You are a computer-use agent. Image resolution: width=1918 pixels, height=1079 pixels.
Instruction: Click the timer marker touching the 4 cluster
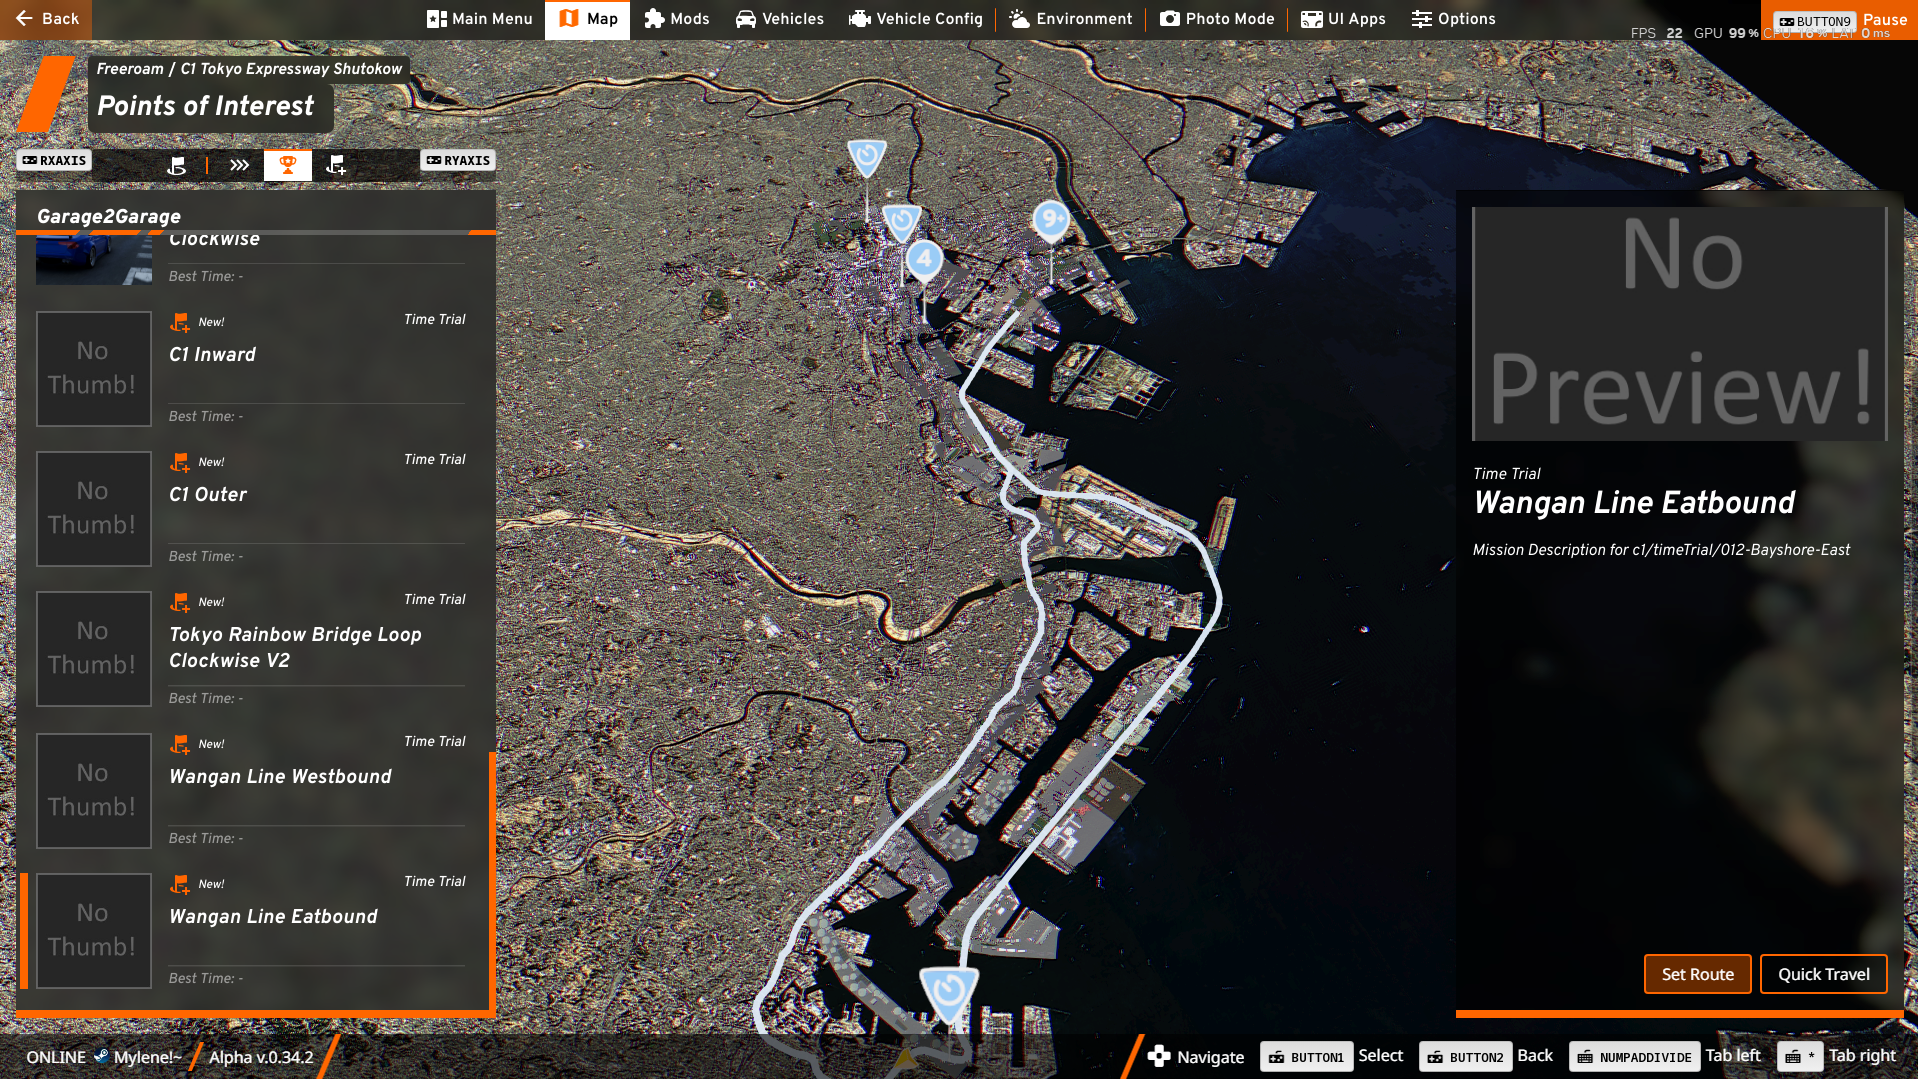tap(901, 222)
